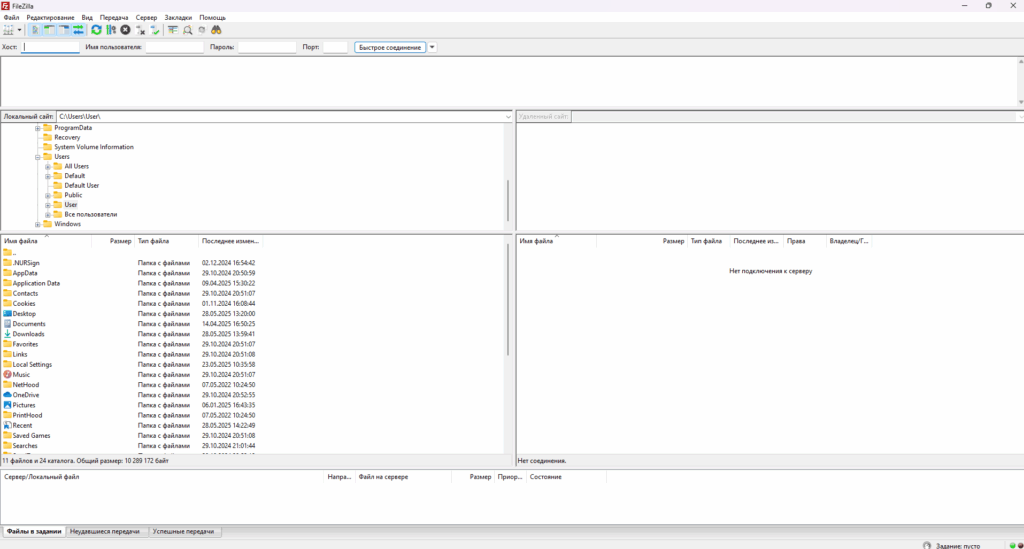This screenshot has height=549, width=1024.
Task: Click the local file list vertical scrollbar
Action: point(508,300)
